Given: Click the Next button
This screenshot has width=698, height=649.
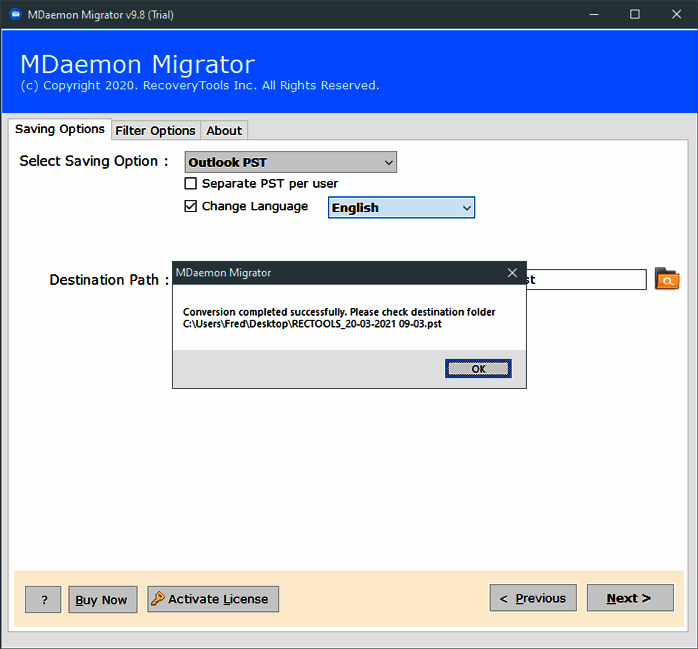Looking at the screenshot, I should (629, 598).
